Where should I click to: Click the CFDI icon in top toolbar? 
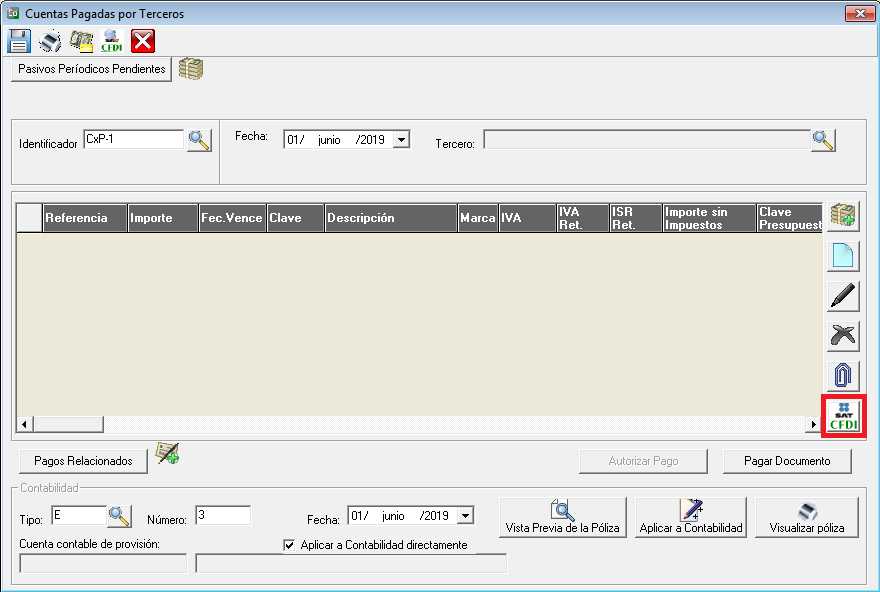click(x=112, y=41)
